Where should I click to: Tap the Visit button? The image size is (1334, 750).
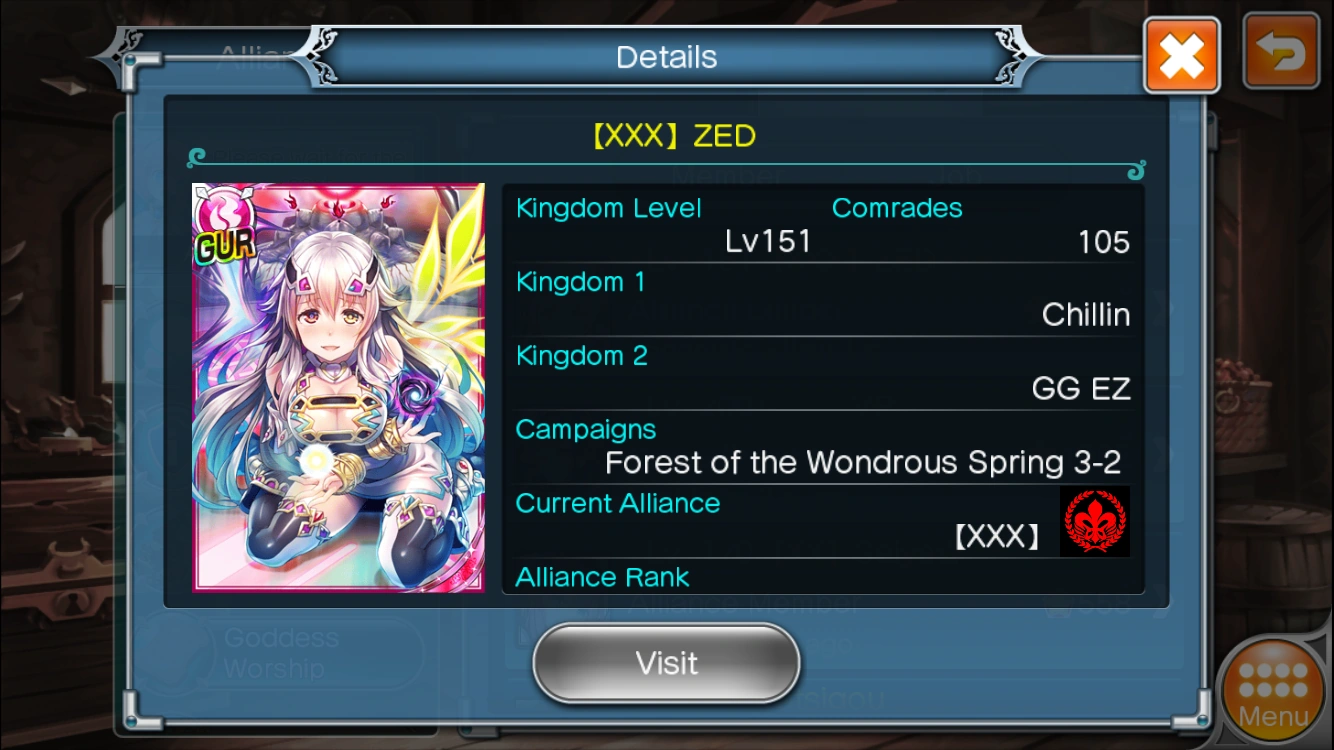pyautogui.click(x=667, y=663)
